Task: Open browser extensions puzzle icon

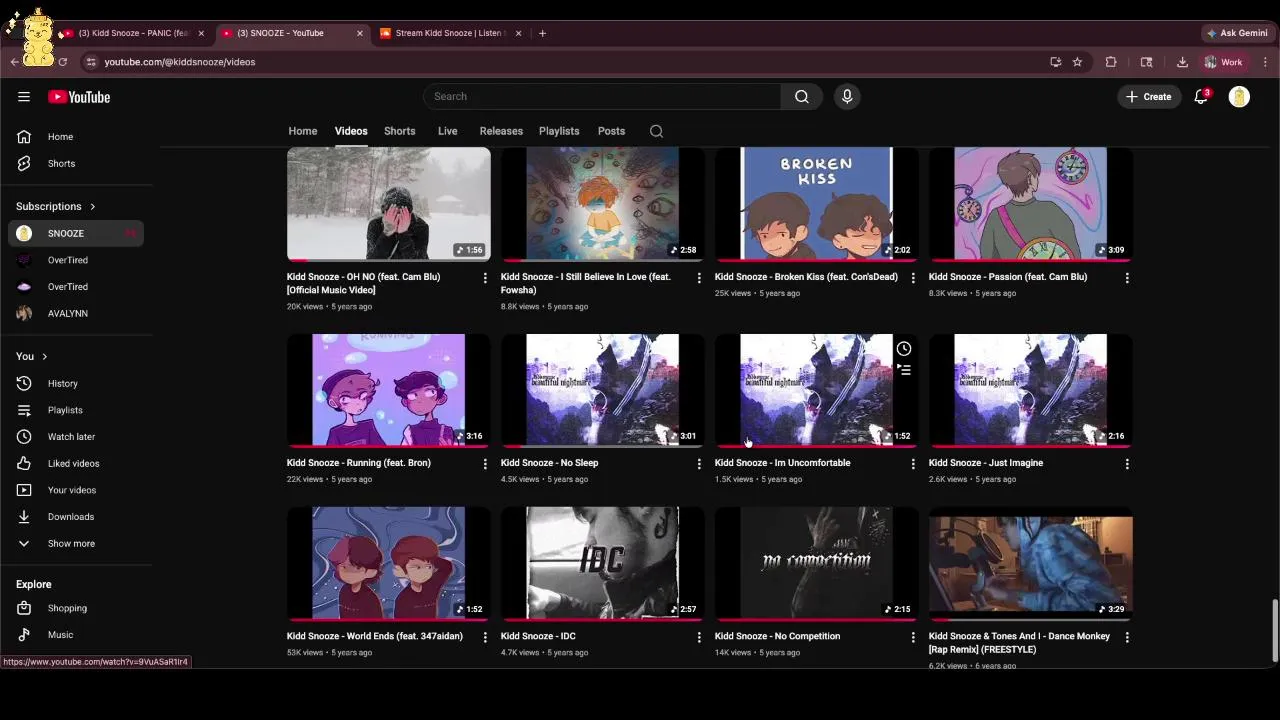Action: 1111,62
